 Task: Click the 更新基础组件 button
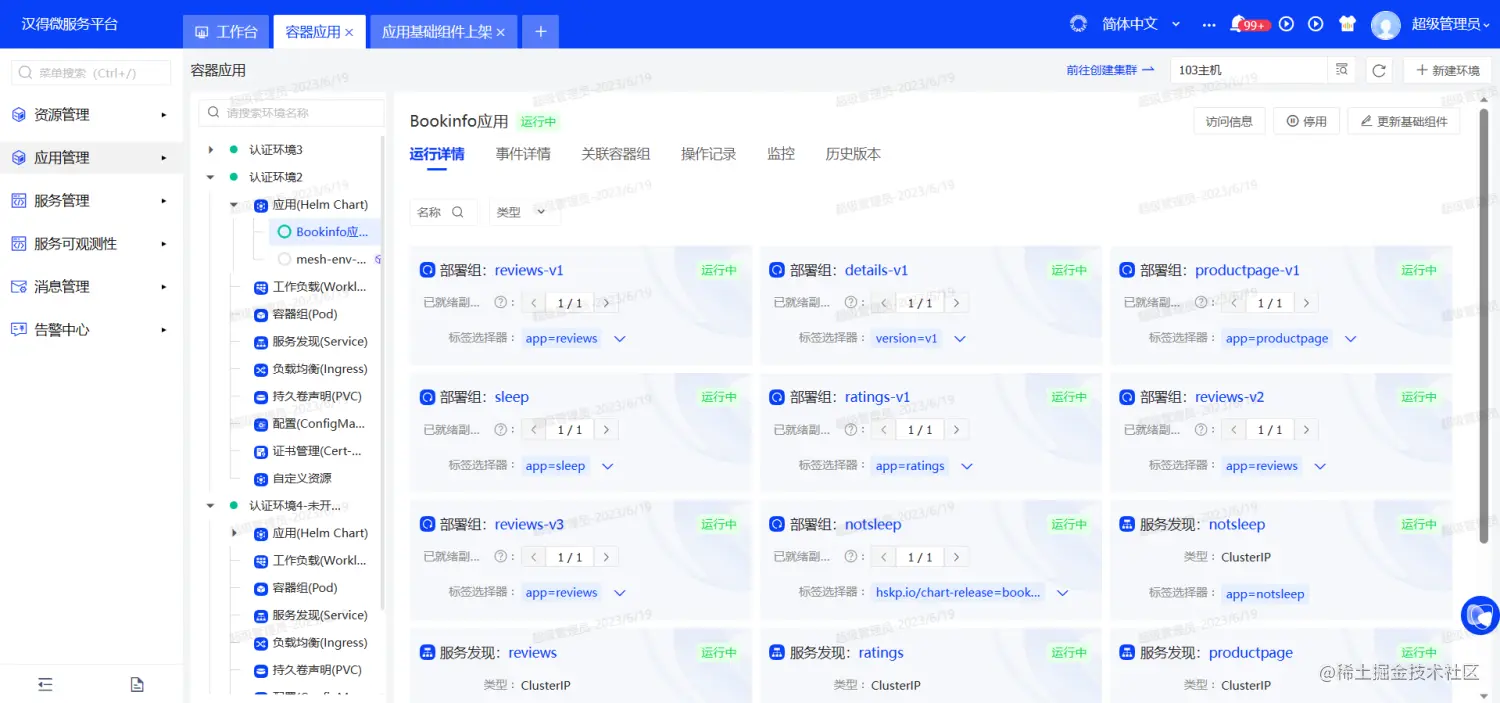pos(1404,121)
